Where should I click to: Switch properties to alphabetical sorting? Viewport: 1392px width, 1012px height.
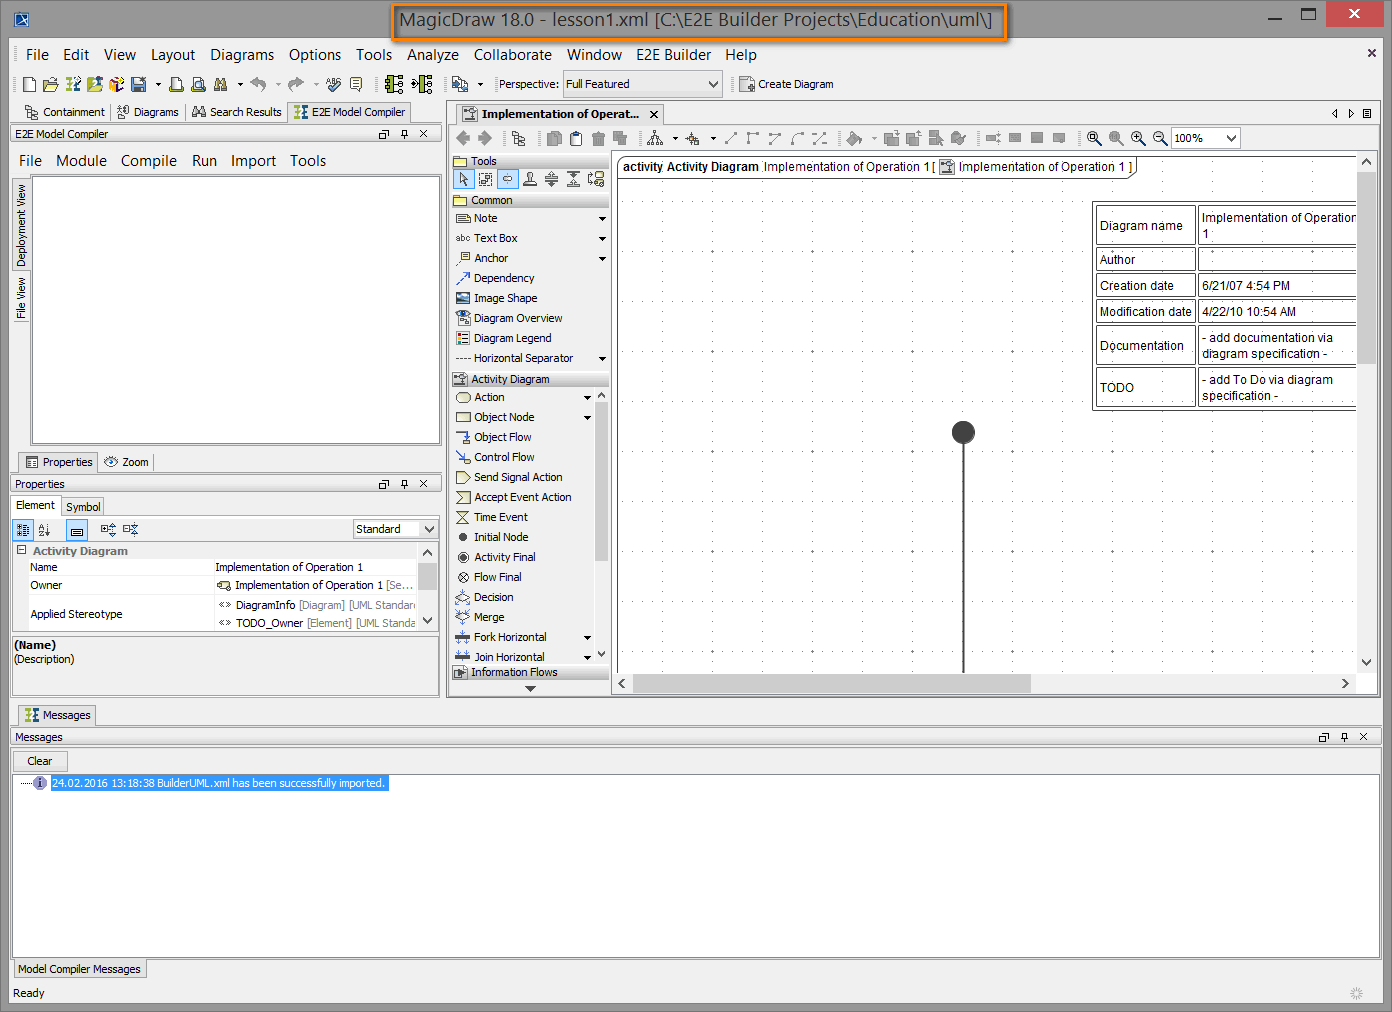[44, 529]
